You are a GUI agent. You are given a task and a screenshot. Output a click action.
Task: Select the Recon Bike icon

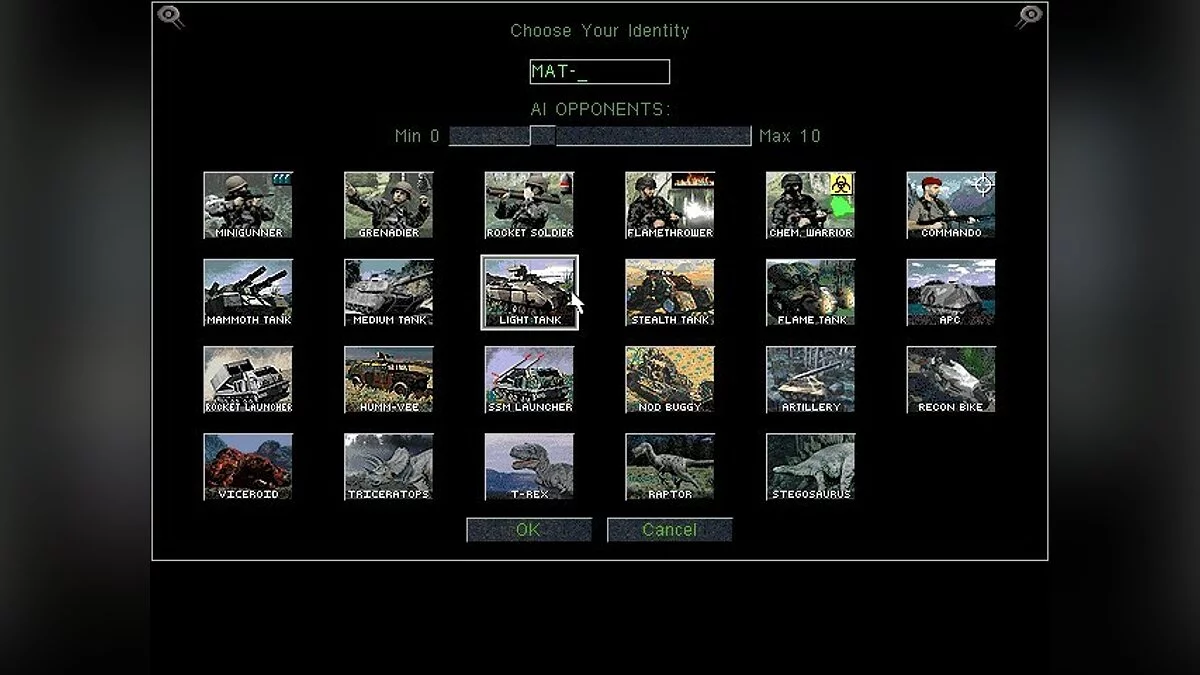tap(951, 379)
